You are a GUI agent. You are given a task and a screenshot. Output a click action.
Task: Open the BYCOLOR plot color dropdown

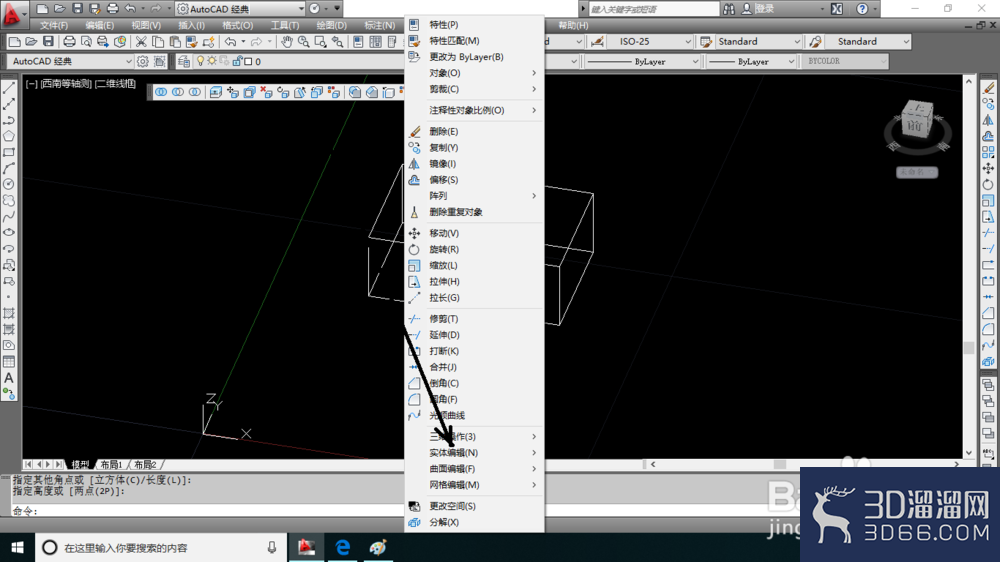pos(845,61)
